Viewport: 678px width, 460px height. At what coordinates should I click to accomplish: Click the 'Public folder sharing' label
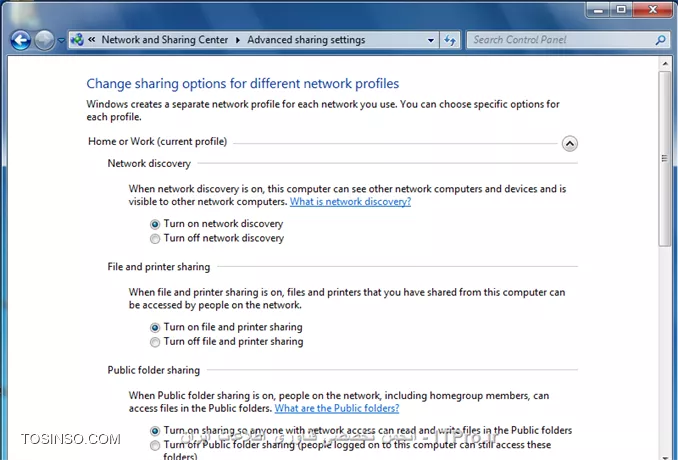[154, 370]
